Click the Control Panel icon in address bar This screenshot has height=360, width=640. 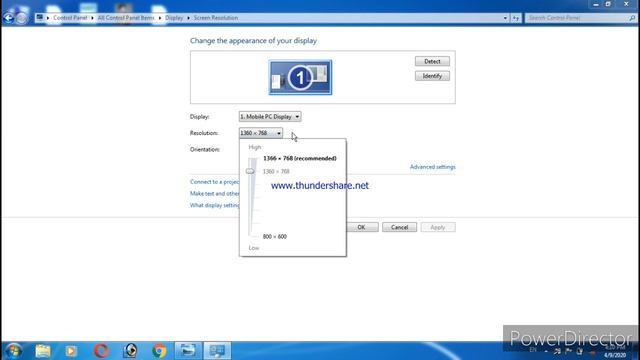pyautogui.click(x=40, y=18)
